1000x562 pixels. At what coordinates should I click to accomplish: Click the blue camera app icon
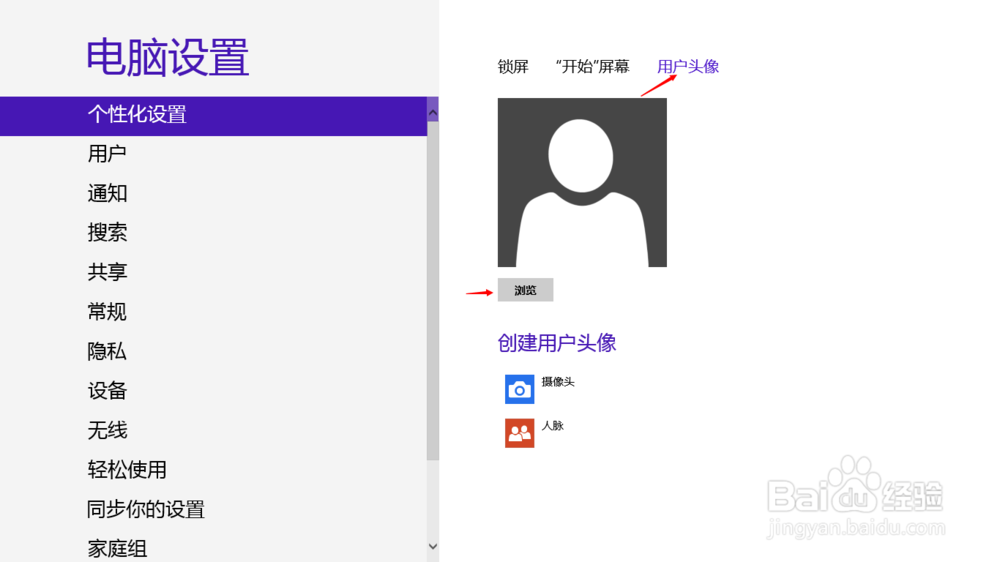(x=519, y=389)
